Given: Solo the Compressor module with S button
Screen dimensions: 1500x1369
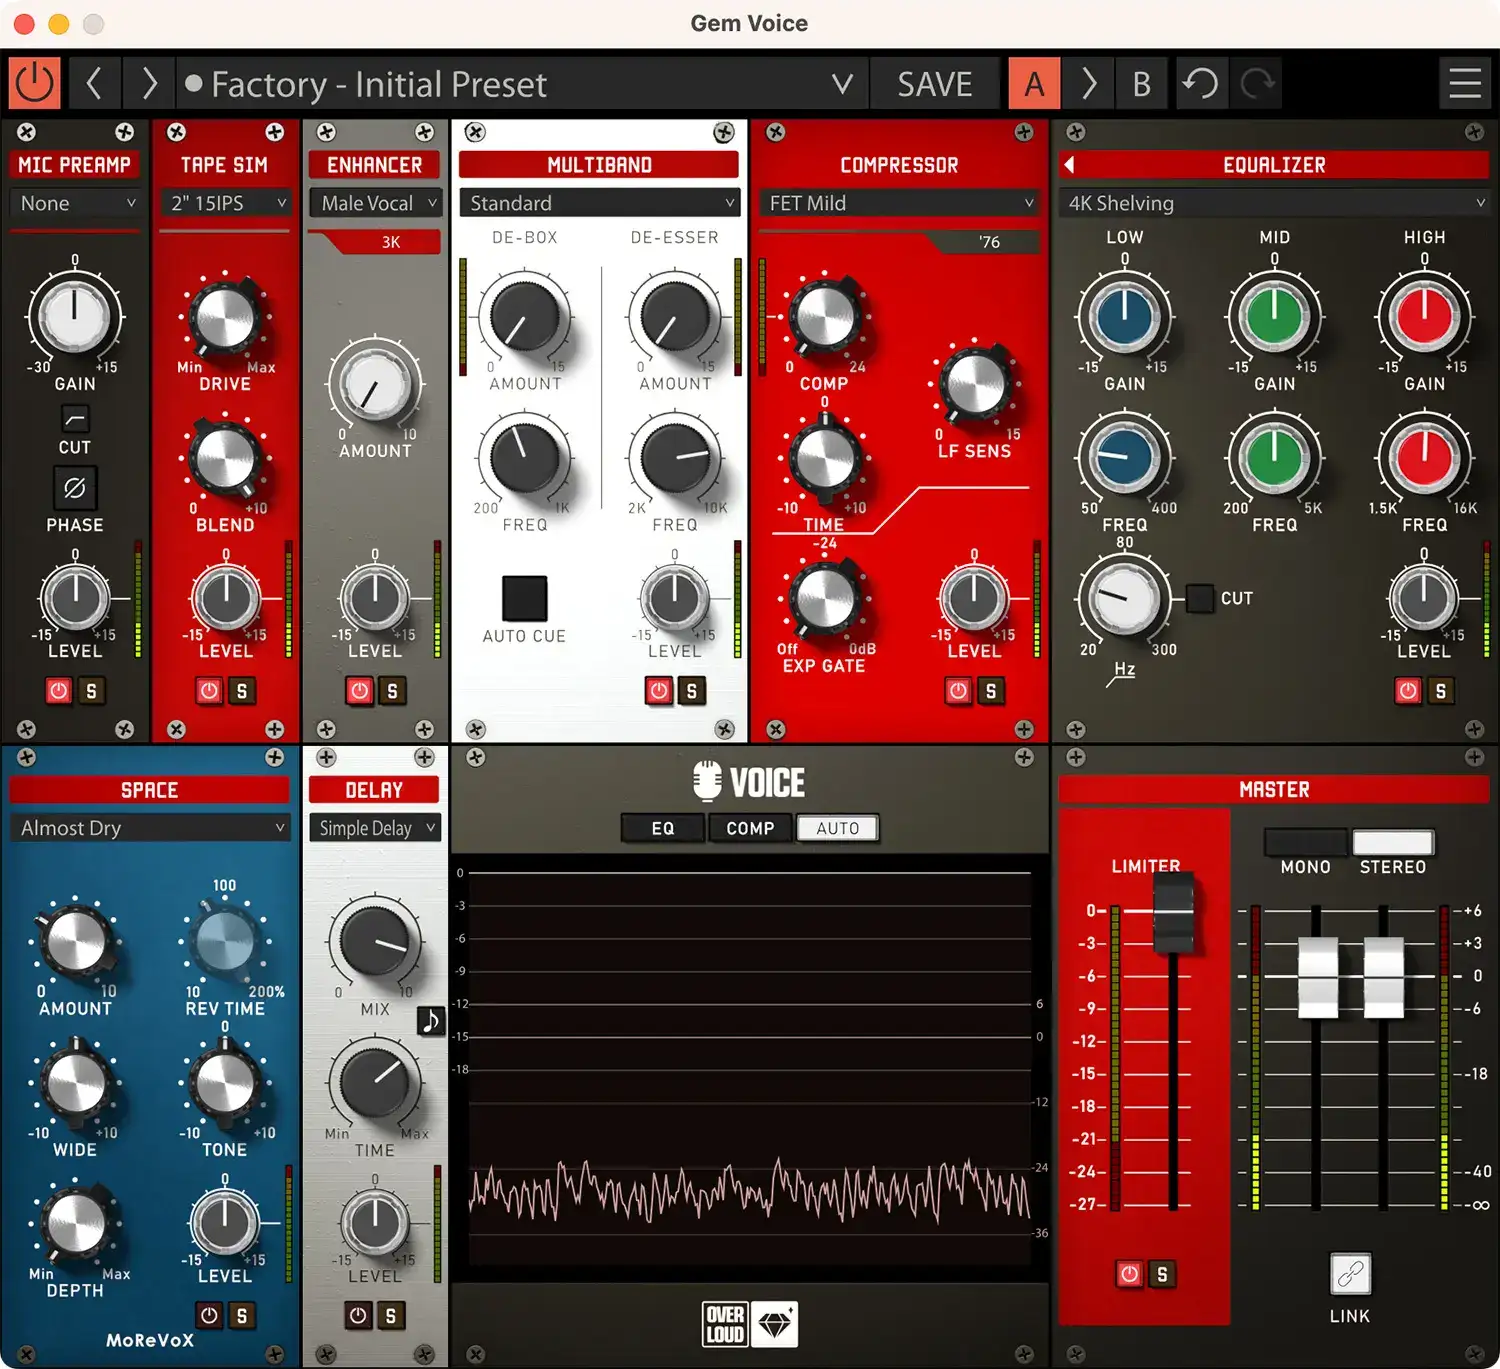Looking at the screenshot, I should coord(991,691).
